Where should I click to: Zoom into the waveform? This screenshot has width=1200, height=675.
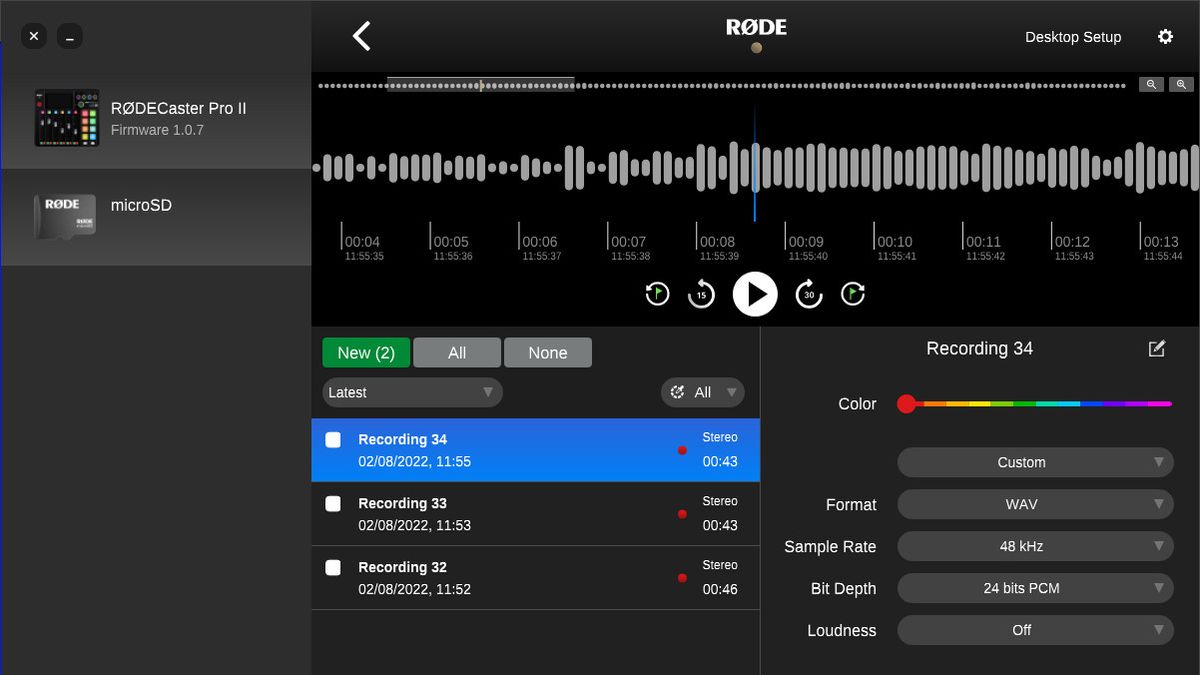1181,84
